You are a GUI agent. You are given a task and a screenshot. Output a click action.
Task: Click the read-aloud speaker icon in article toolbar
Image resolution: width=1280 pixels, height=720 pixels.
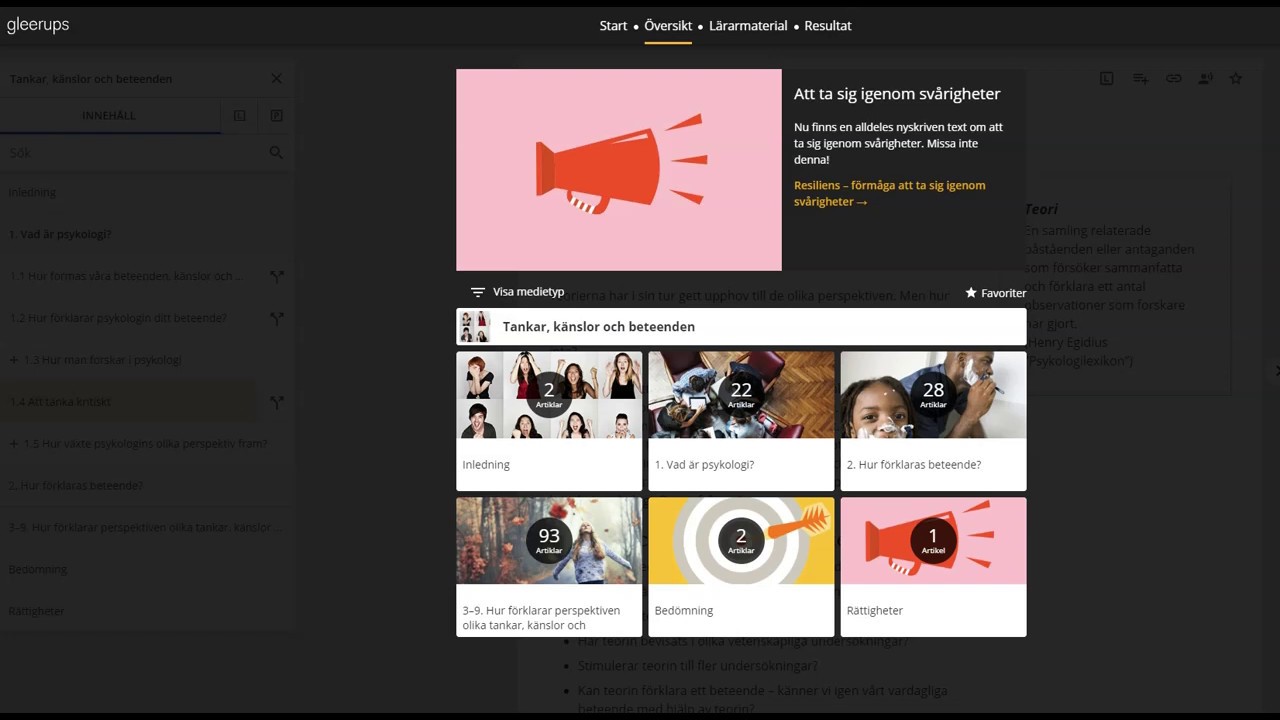1206,78
